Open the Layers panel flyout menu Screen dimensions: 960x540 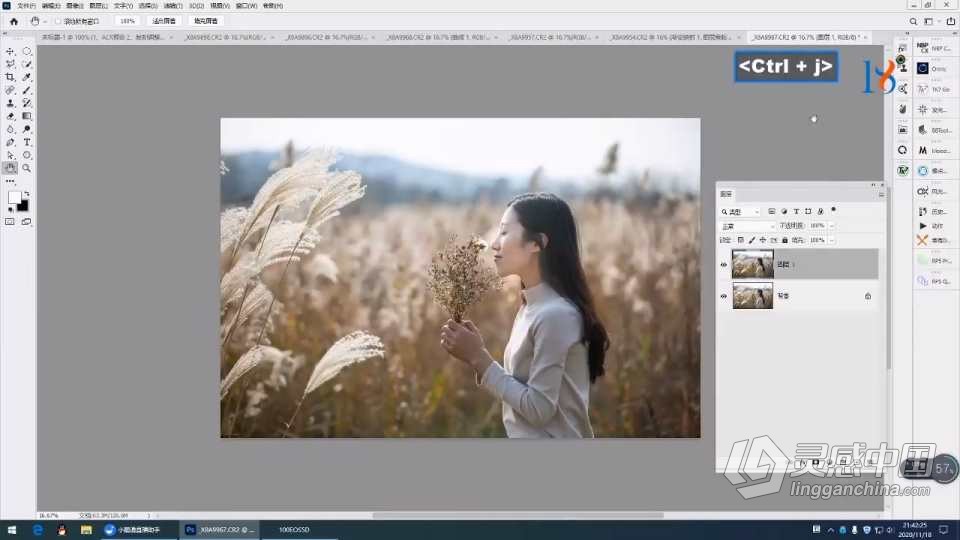tap(881, 194)
